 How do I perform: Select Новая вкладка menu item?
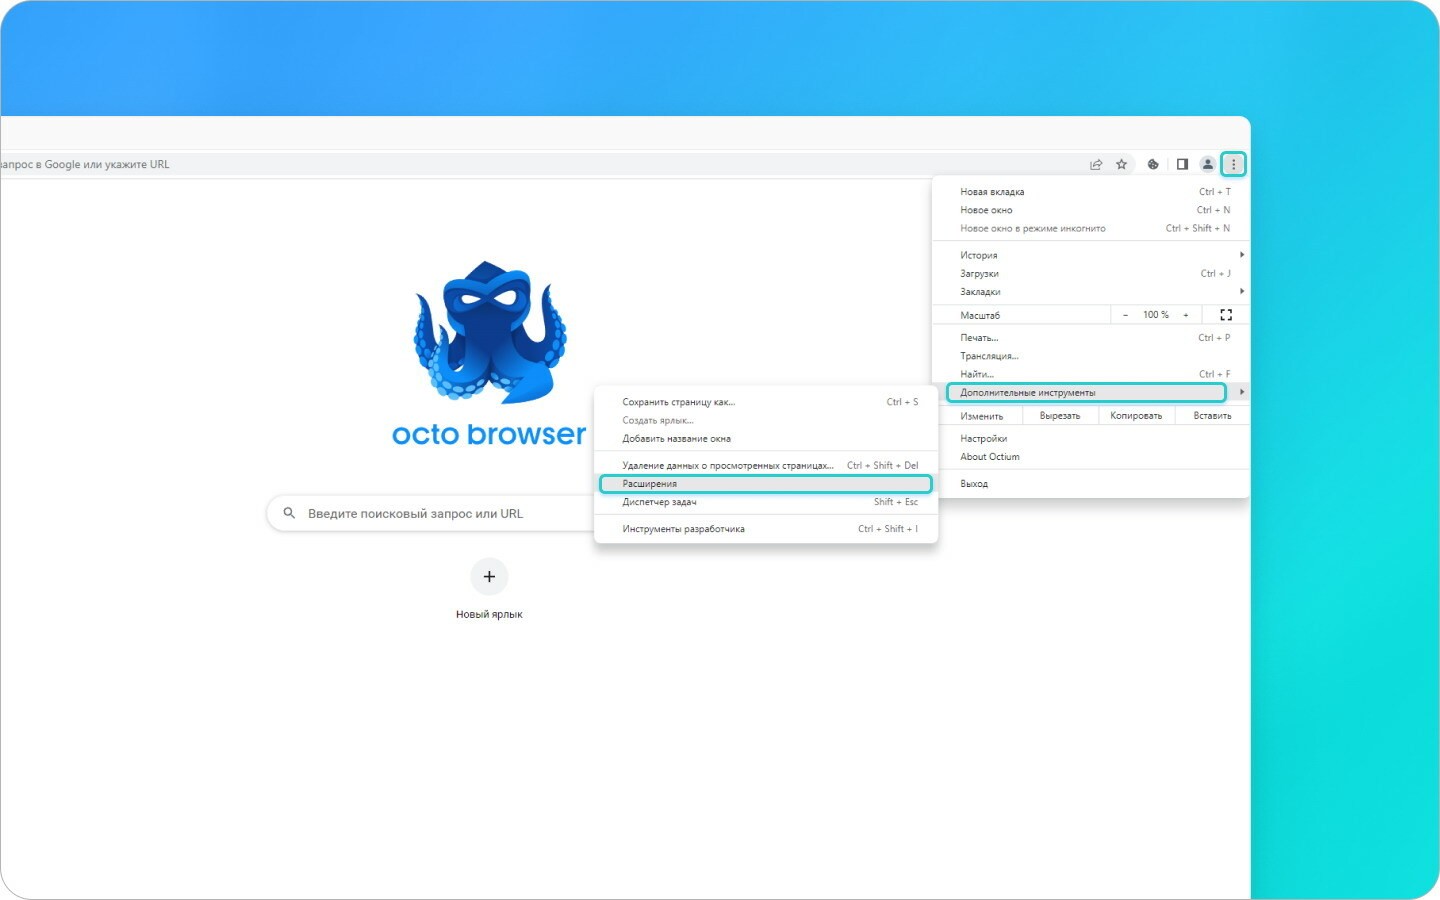[x=1091, y=192]
